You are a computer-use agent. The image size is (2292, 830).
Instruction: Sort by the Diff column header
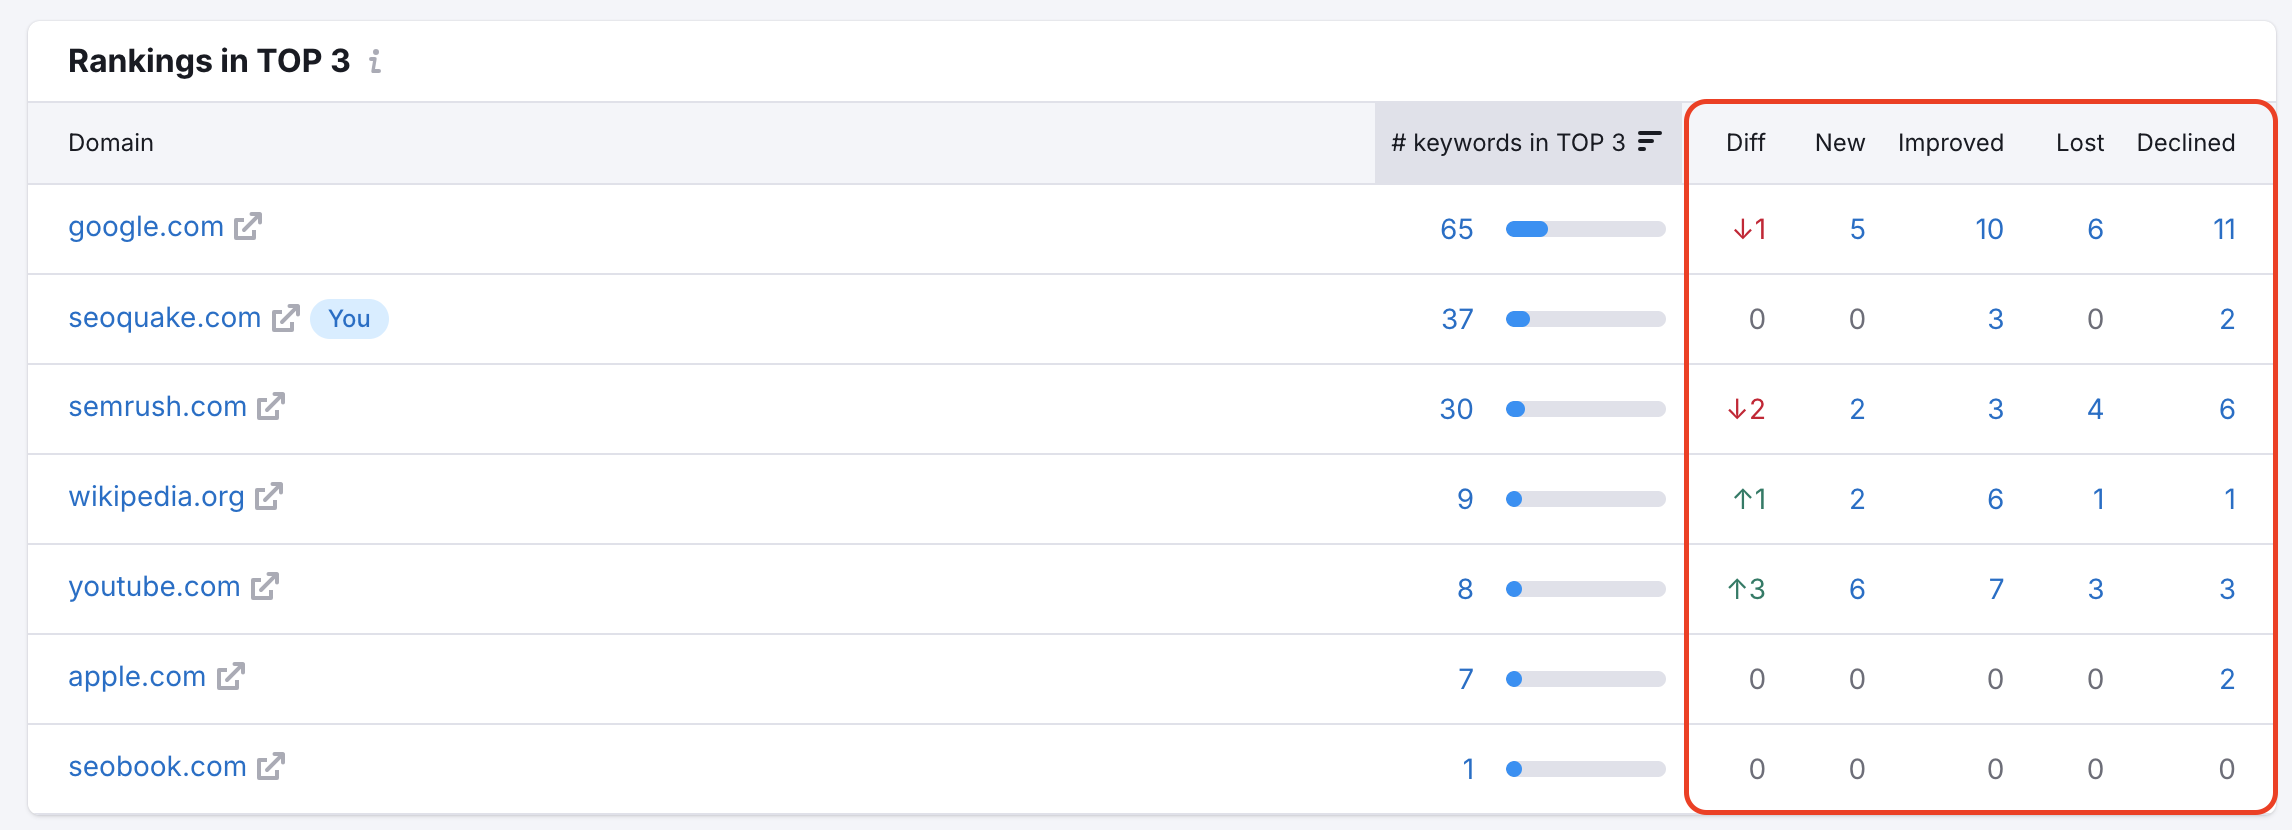(1745, 143)
